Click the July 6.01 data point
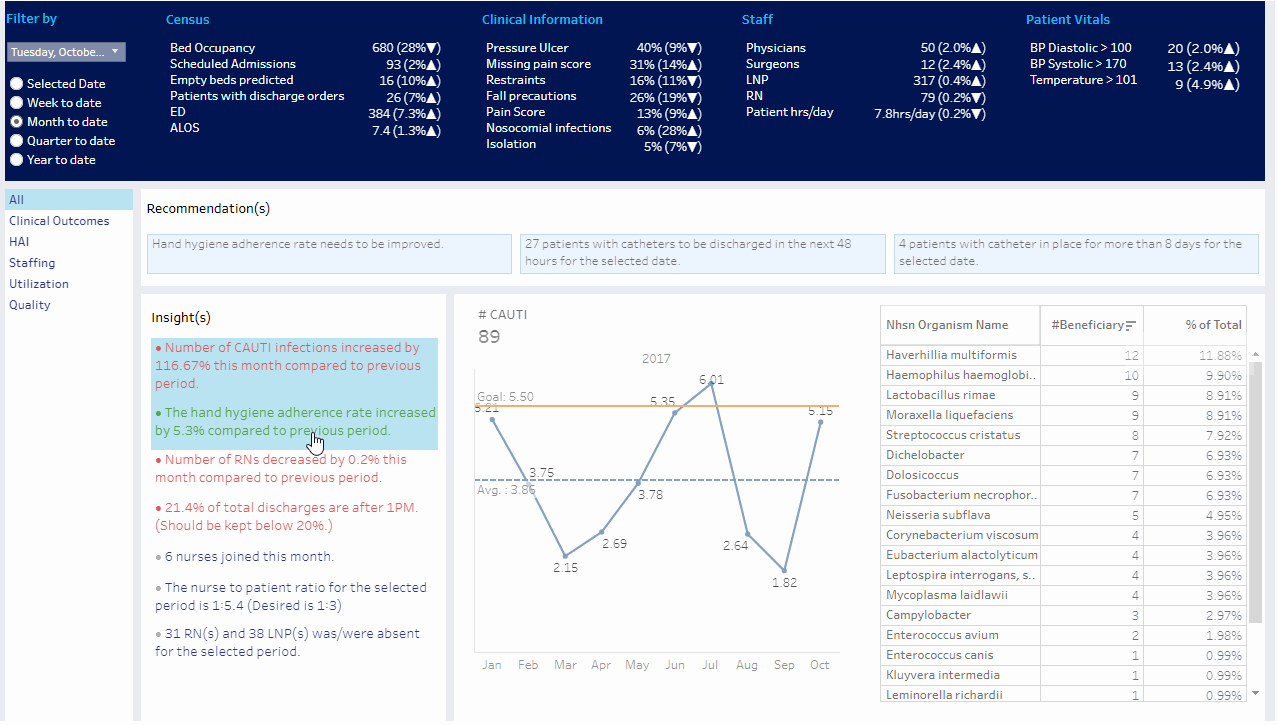Image resolution: width=1278 pixels, height=725 pixels. (711, 383)
